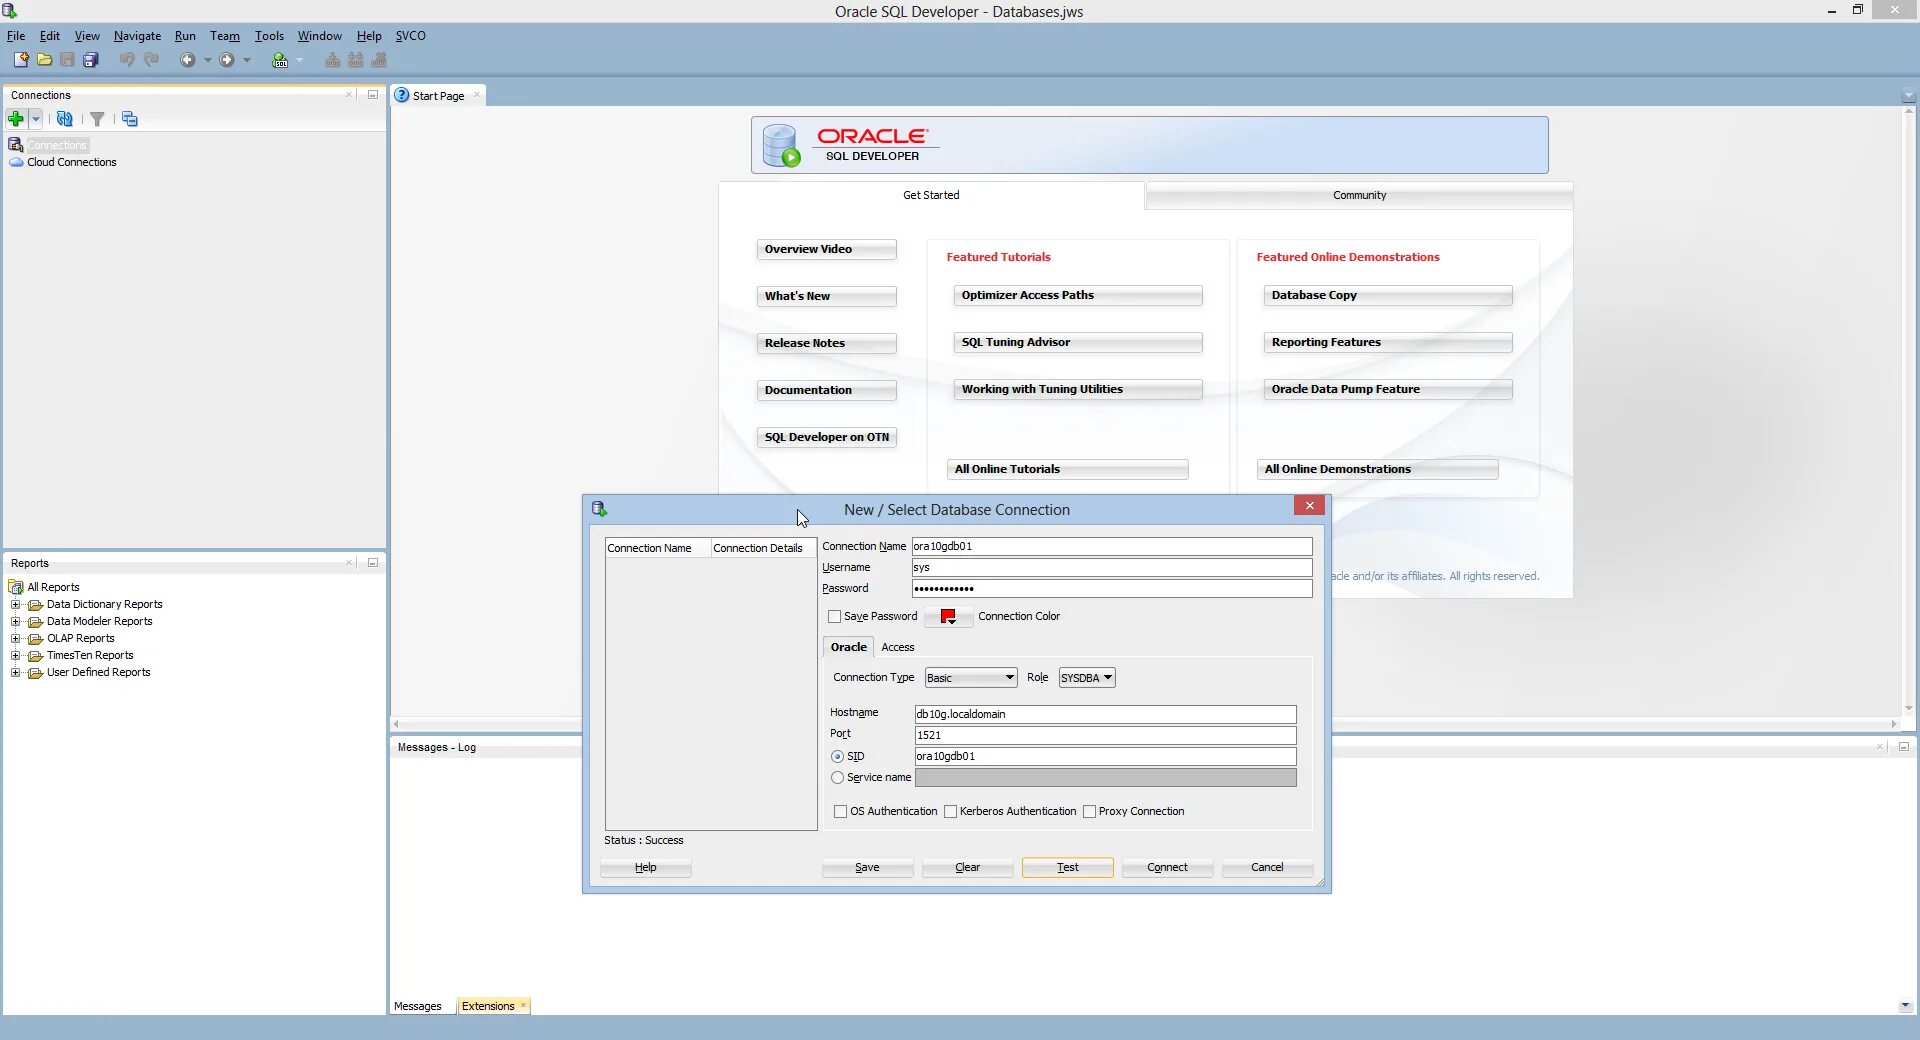
Task: Click the Hostname input field
Action: point(1105,714)
